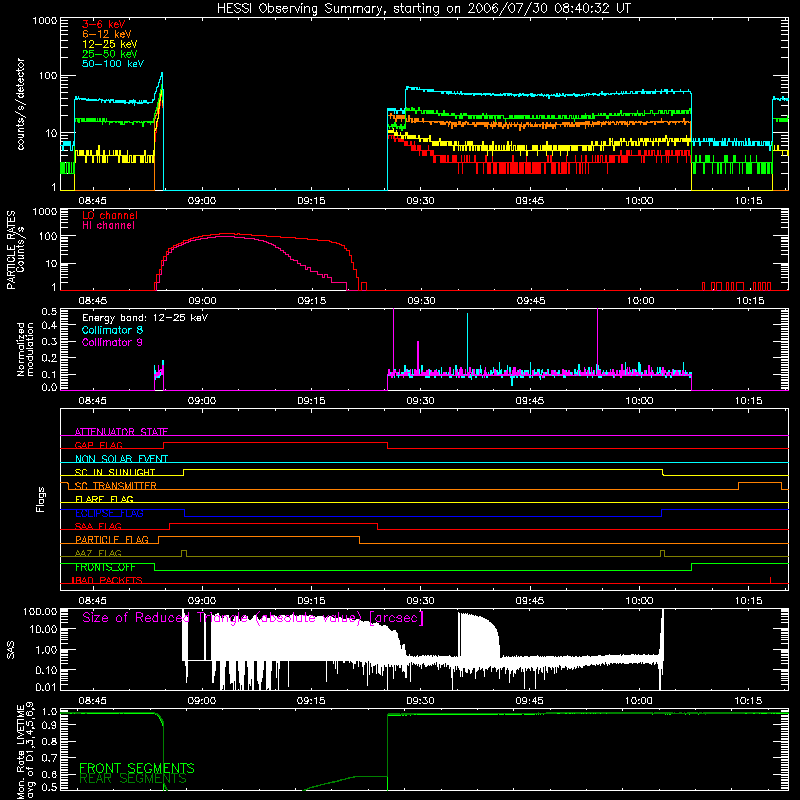Click the SC_IN_SUNLIGHT flag label

(115, 472)
